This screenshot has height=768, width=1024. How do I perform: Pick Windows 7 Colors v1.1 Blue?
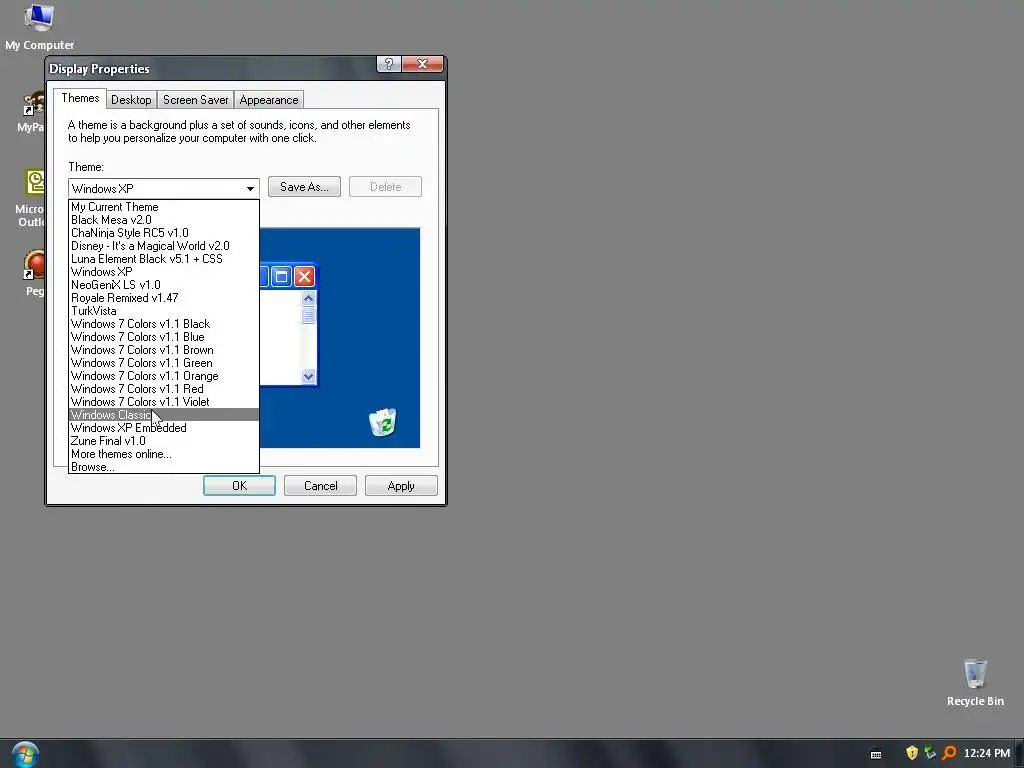[164, 337]
